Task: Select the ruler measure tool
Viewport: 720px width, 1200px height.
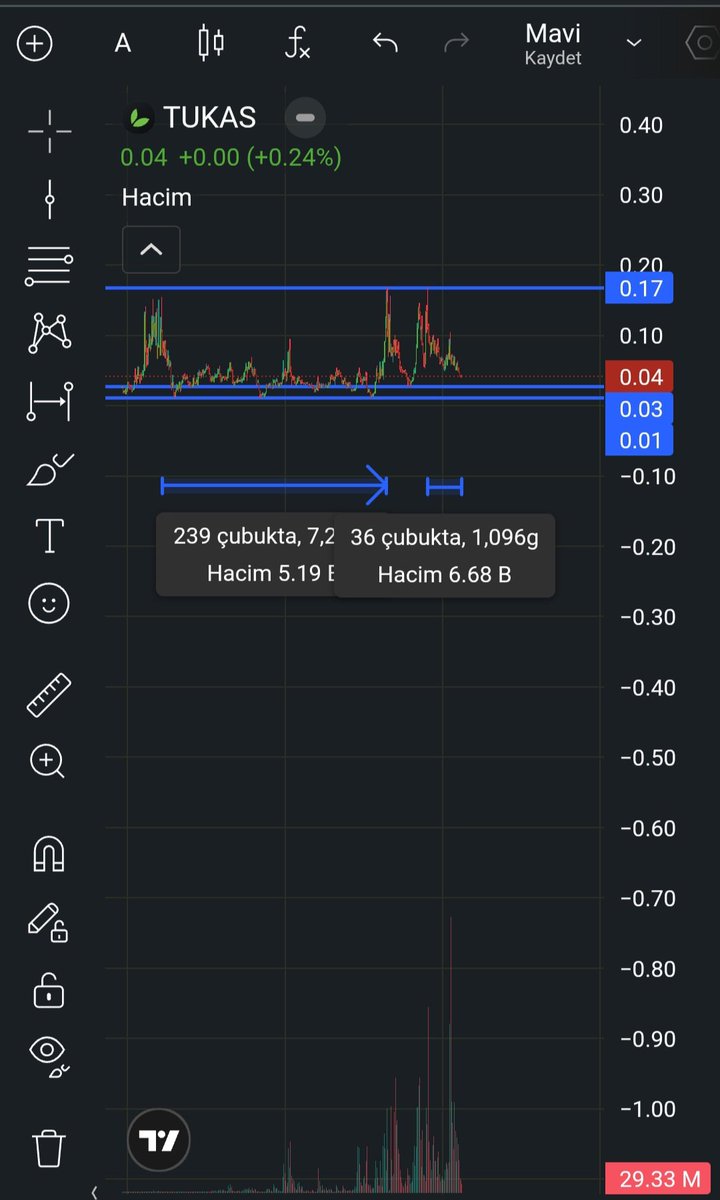Action: 49,694
